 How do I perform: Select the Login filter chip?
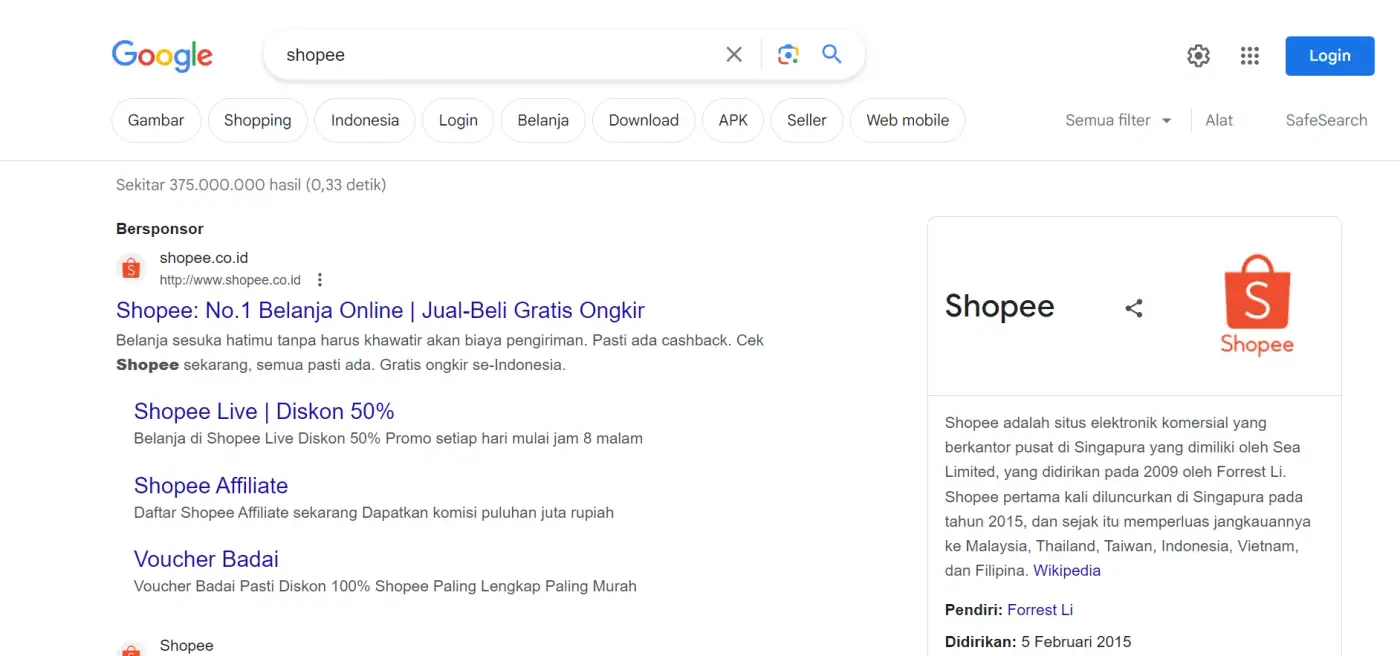tap(458, 120)
